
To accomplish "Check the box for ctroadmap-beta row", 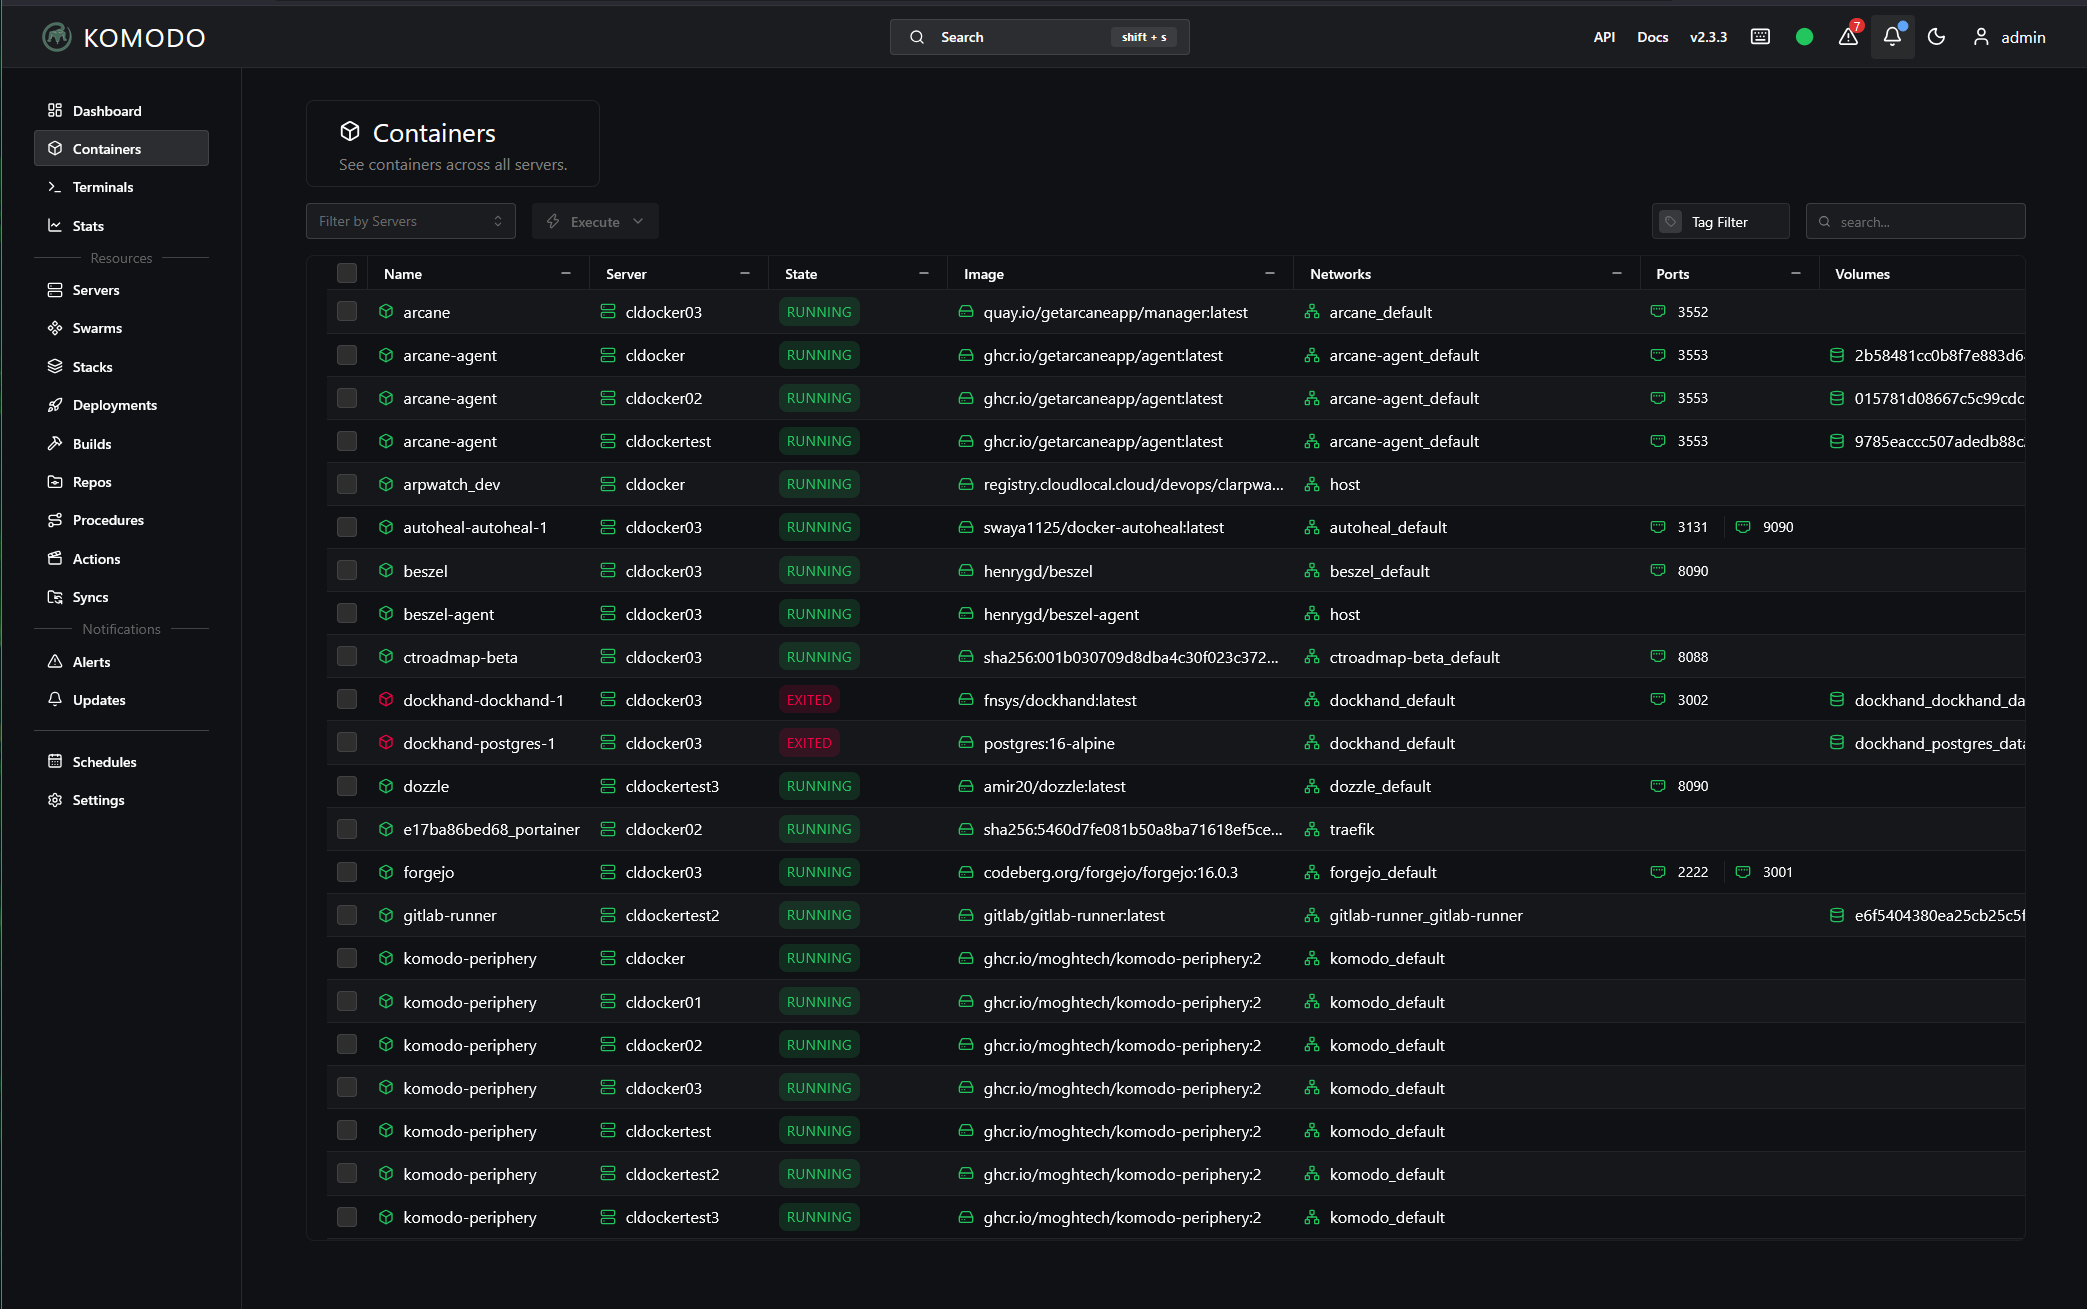I will coord(347,657).
